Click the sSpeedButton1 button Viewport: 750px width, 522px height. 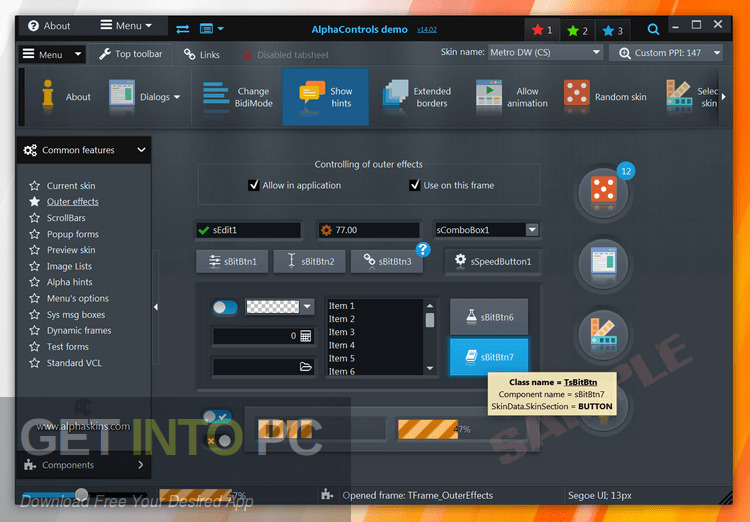(x=493, y=261)
